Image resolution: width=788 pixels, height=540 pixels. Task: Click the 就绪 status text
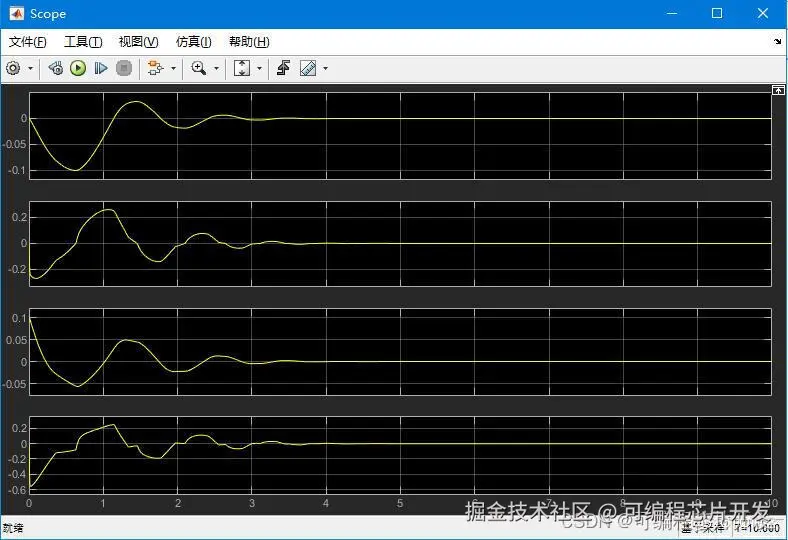[13, 528]
